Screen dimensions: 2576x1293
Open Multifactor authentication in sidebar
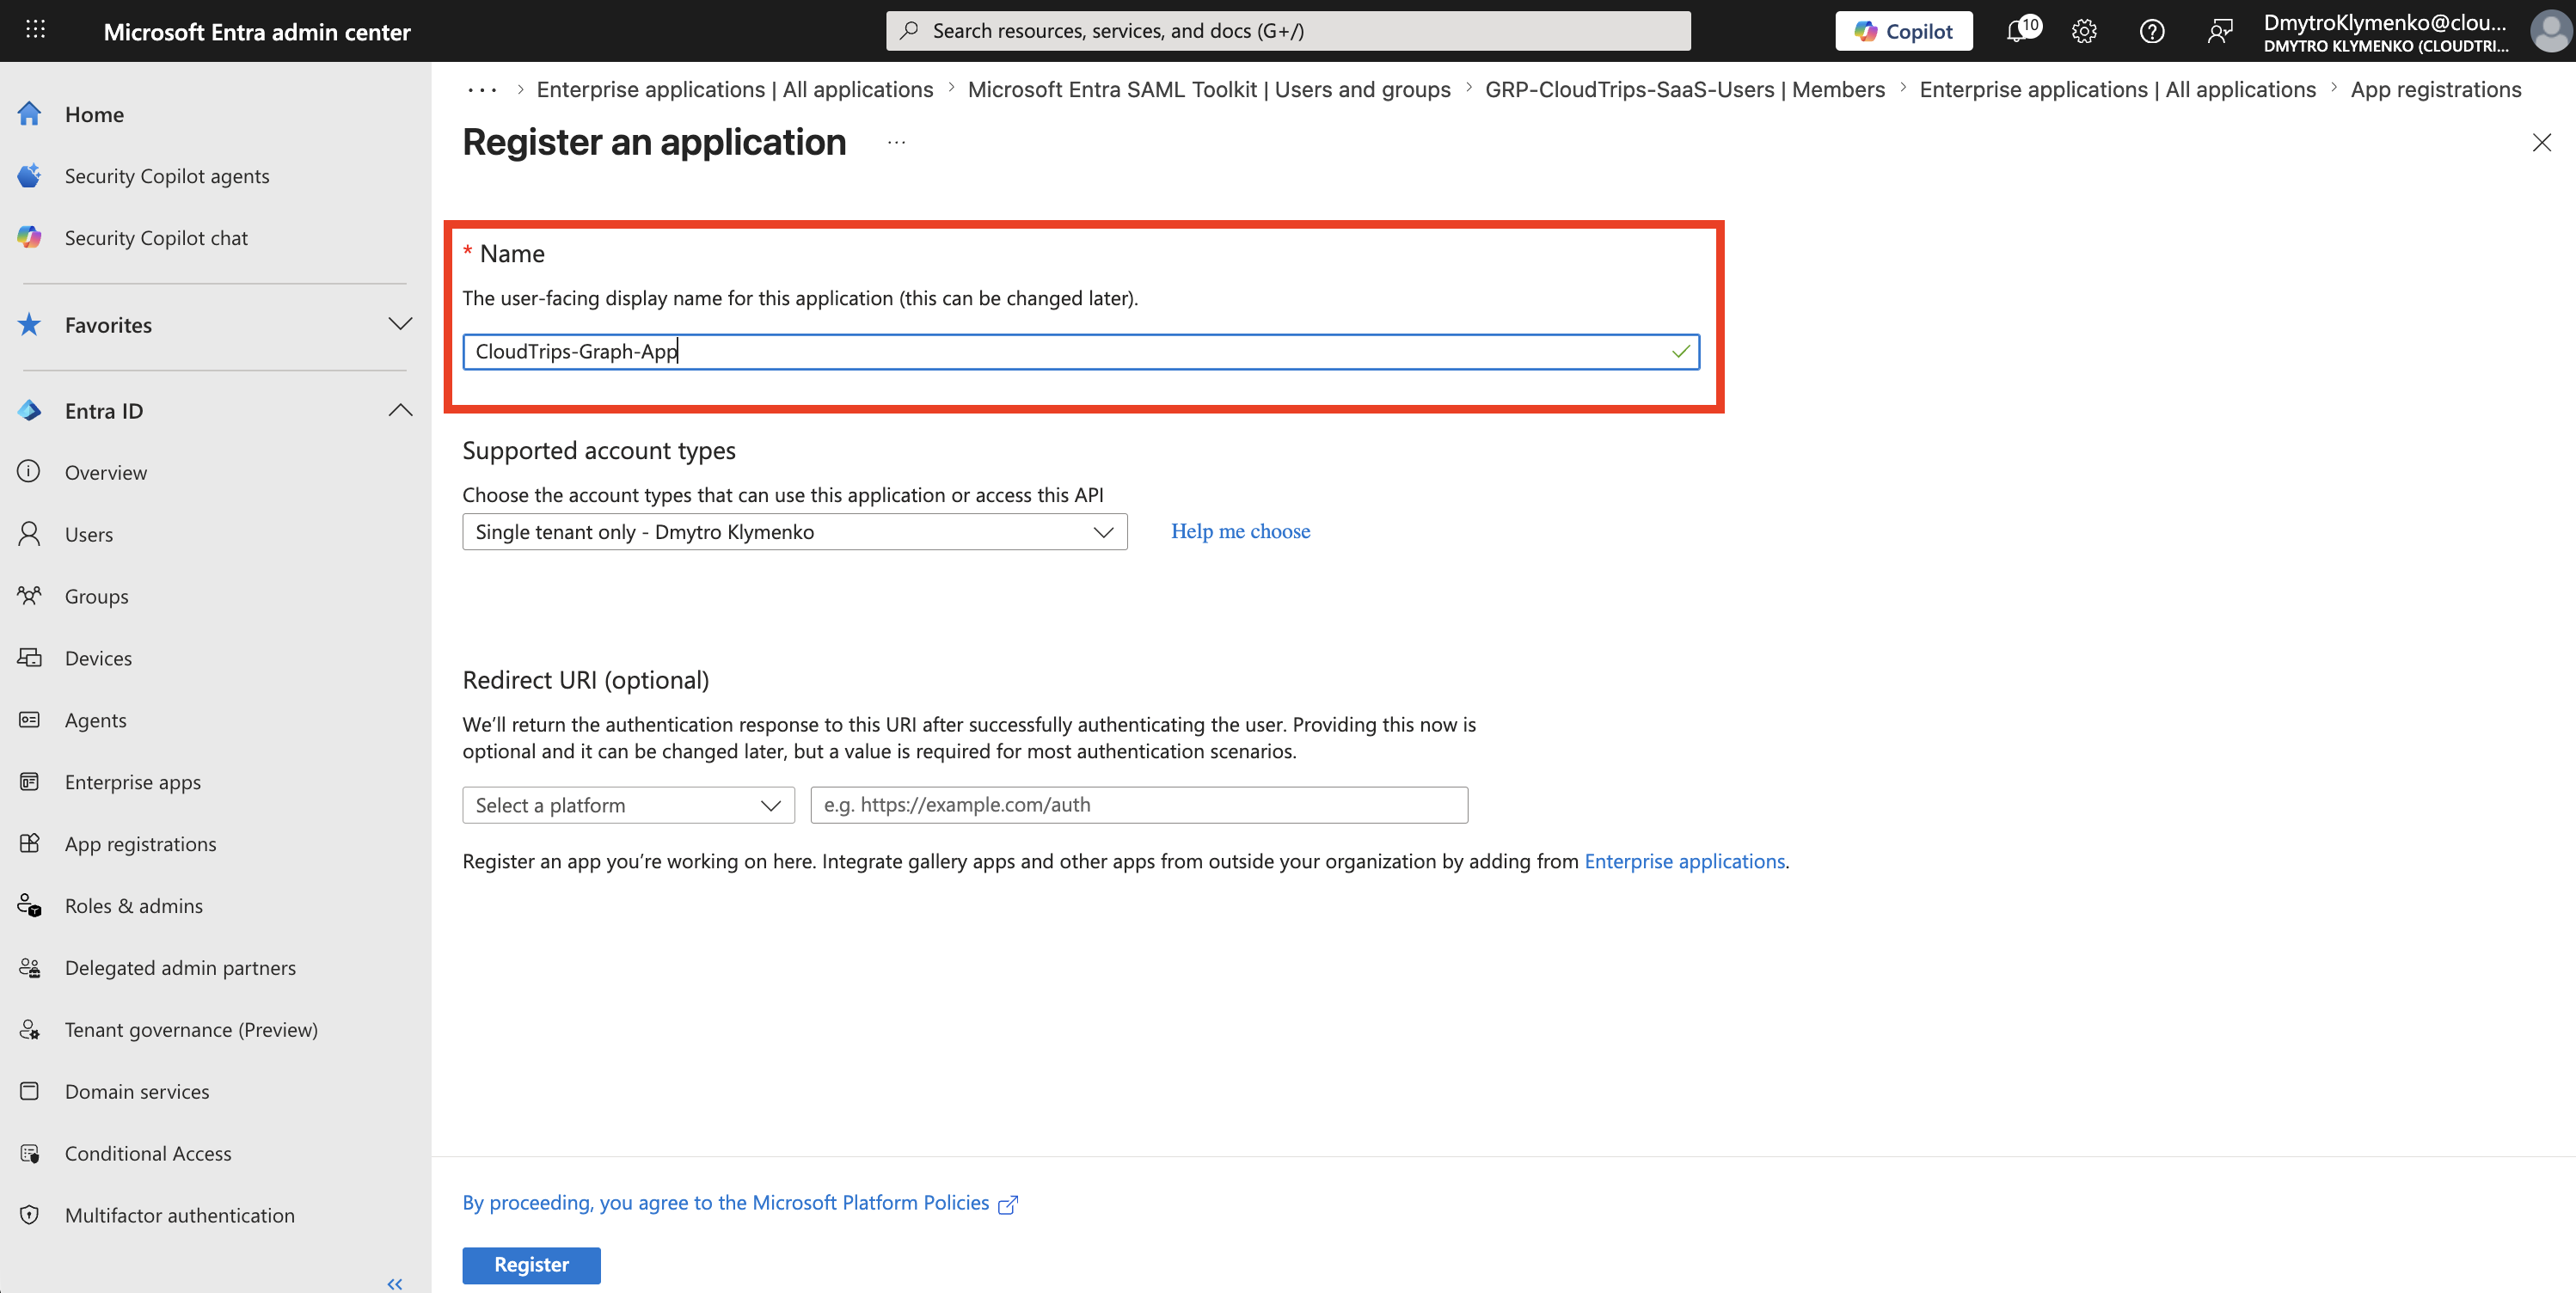point(180,1216)
